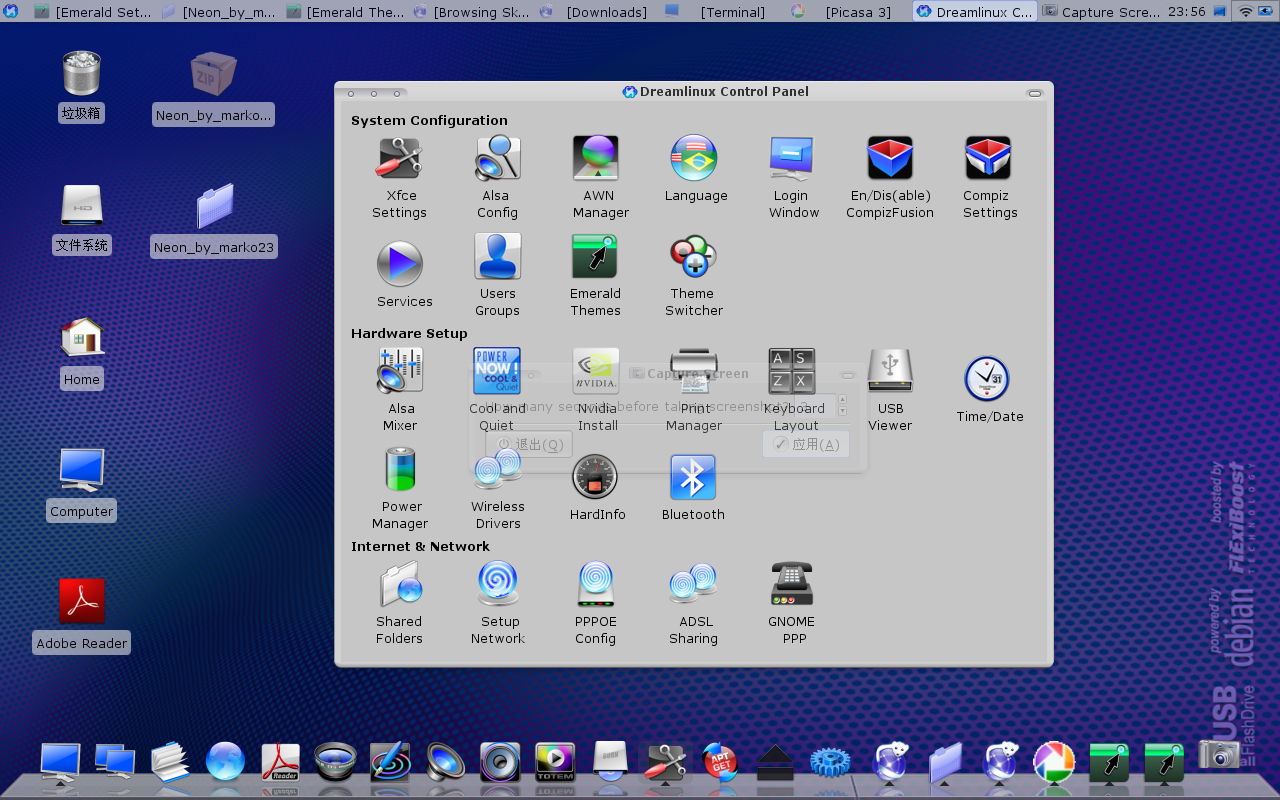
Task: Switch to the Browsing Sk... taskbar window
Action: point(471,12)
